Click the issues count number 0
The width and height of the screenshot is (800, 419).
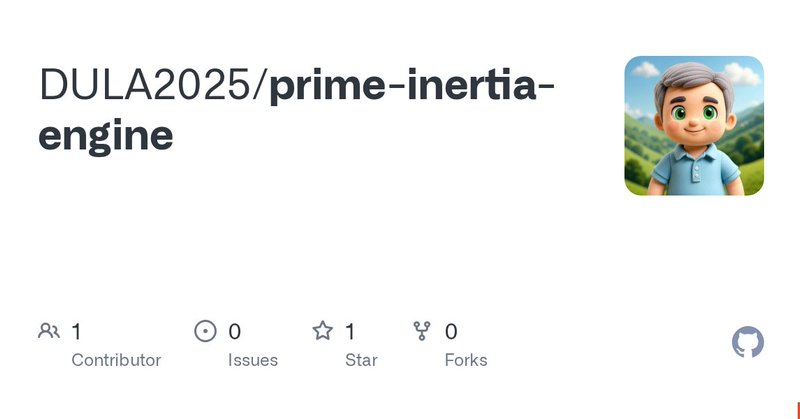pyautogui.click(x=234, y=331)
